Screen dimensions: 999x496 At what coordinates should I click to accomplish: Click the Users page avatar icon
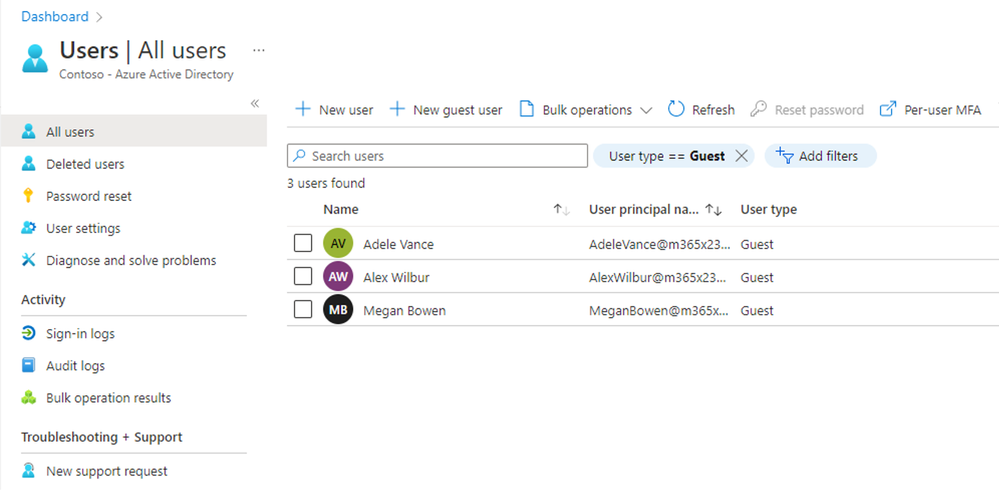[x=35, y=59]
